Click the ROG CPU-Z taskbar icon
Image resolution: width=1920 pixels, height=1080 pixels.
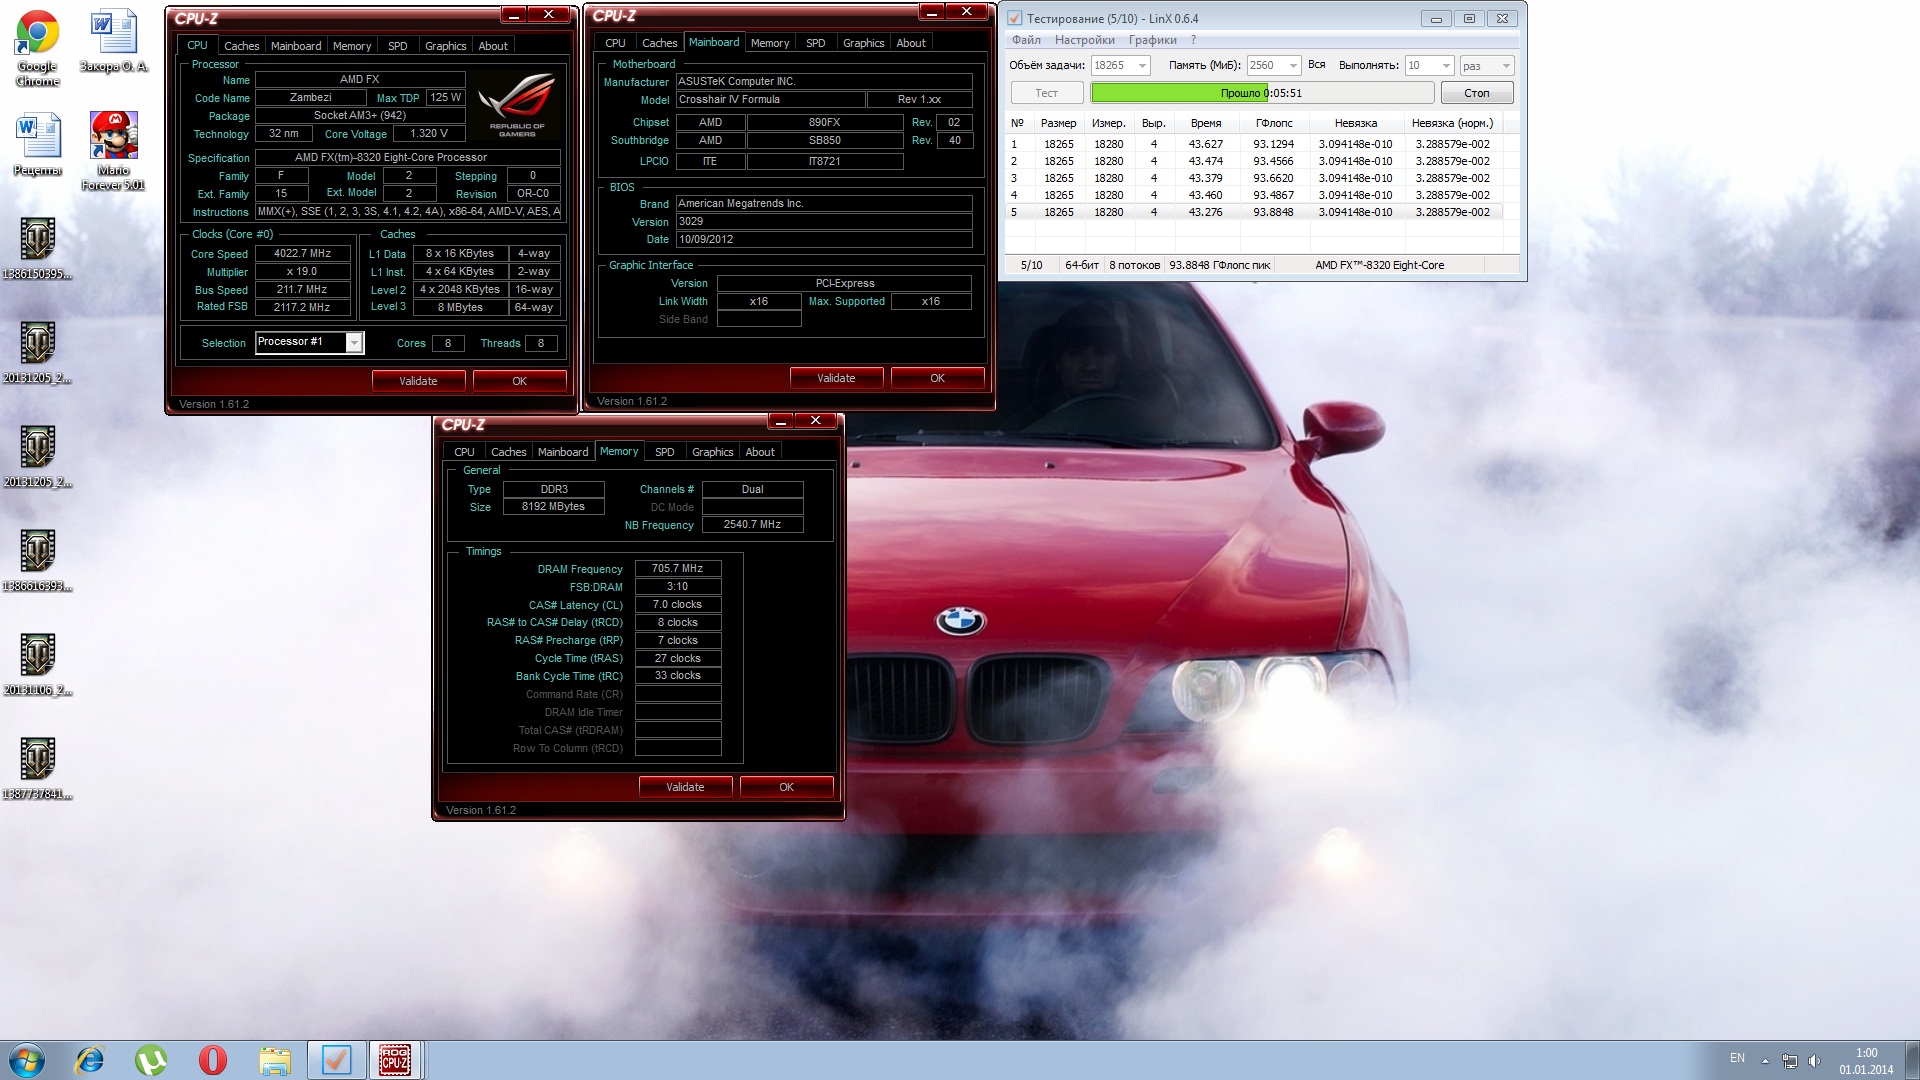point(395,1060)
